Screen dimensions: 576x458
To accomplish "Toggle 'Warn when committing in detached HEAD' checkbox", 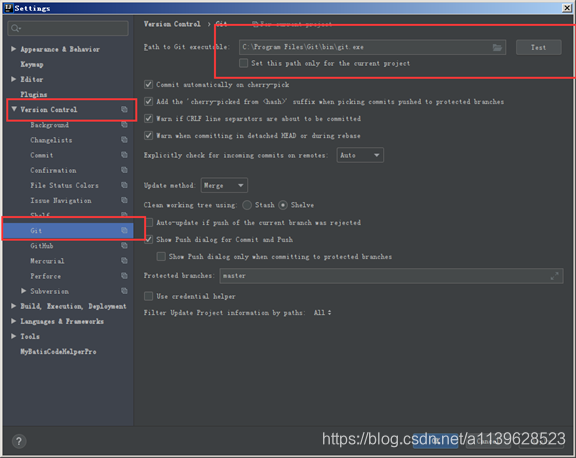I will click(x=148, y=136).
